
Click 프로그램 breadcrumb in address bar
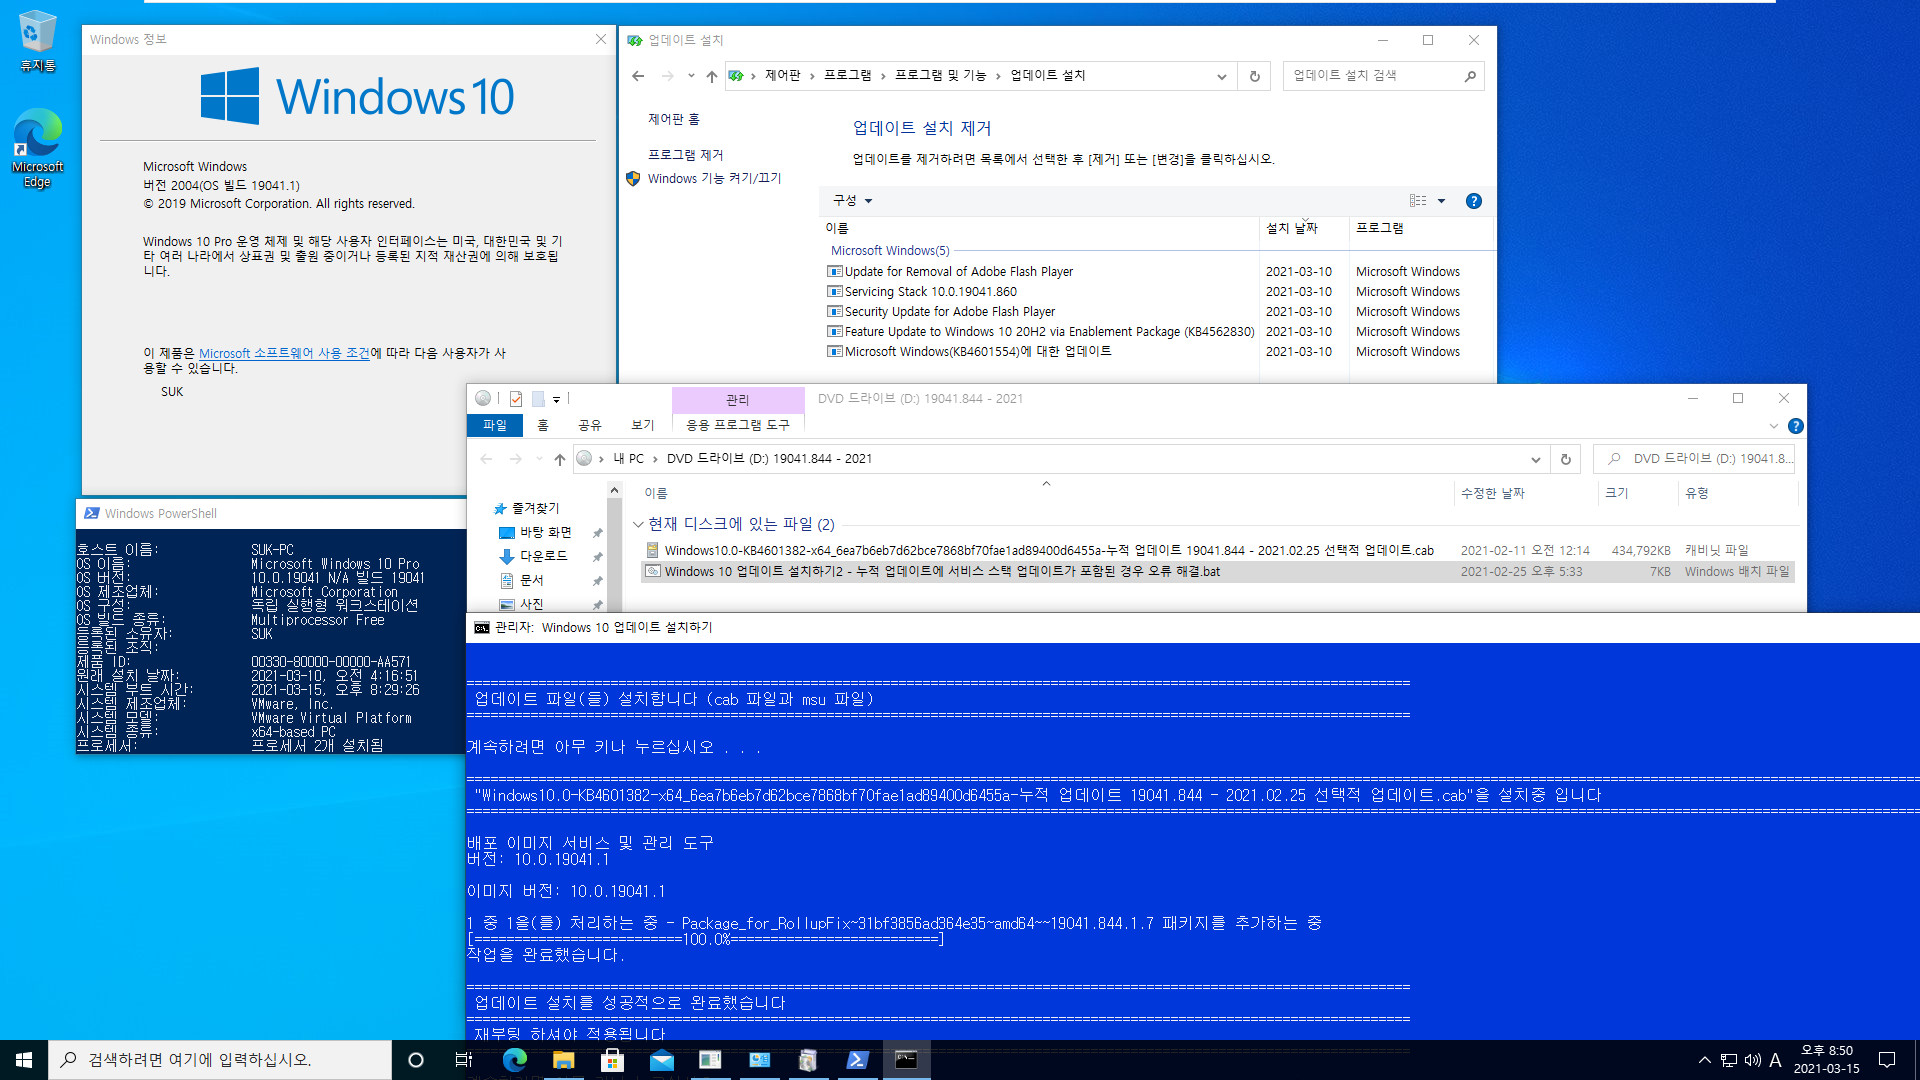click(x=847, y=76)
